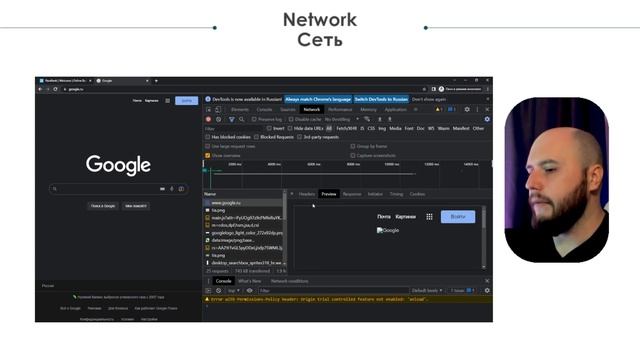Click Switch DevTools to Russian button
Viewport: 640px width, 360px height.
[x=381, y=99]
